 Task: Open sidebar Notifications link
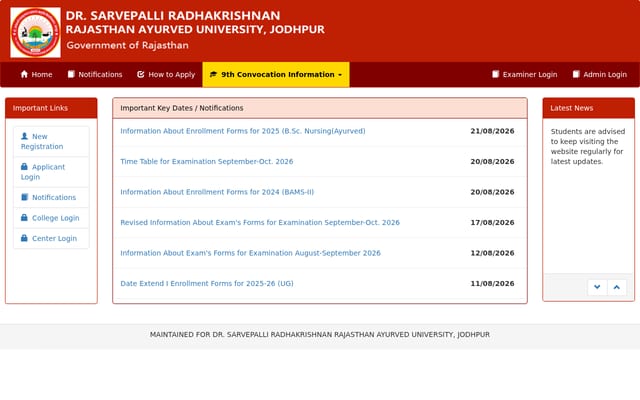point(51,197)
